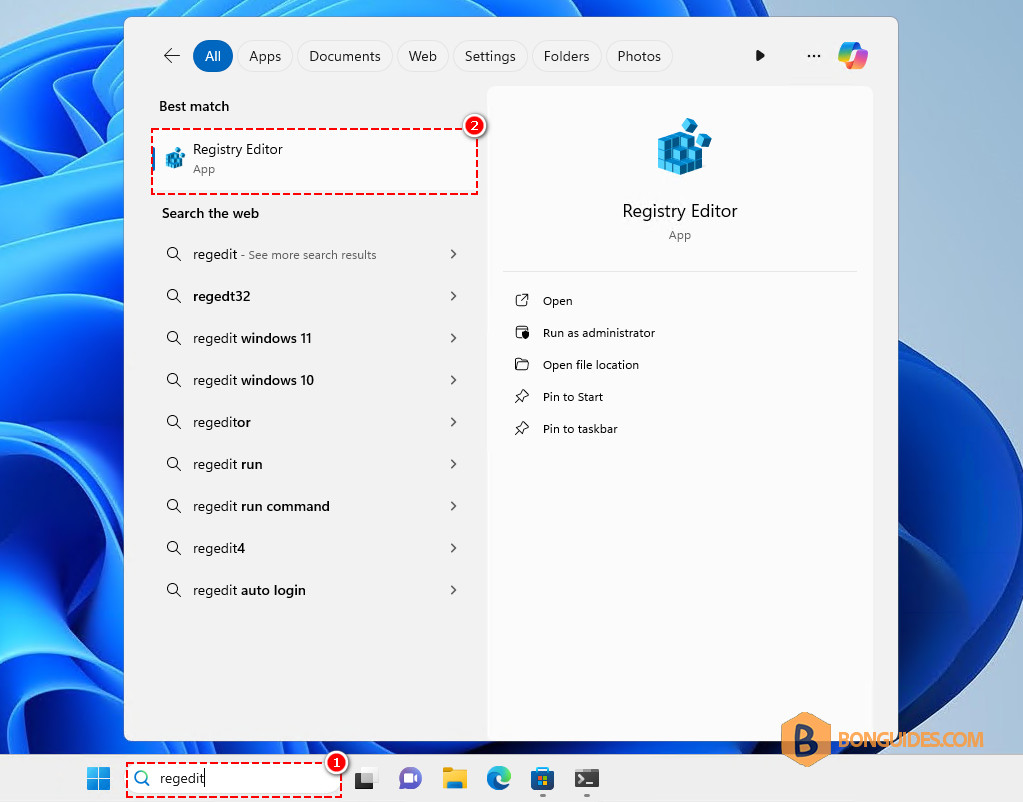Viewport: 1023px width, 802px height.
Task: Select 'regedit run' web suggestion text
Action: (227, 465)
